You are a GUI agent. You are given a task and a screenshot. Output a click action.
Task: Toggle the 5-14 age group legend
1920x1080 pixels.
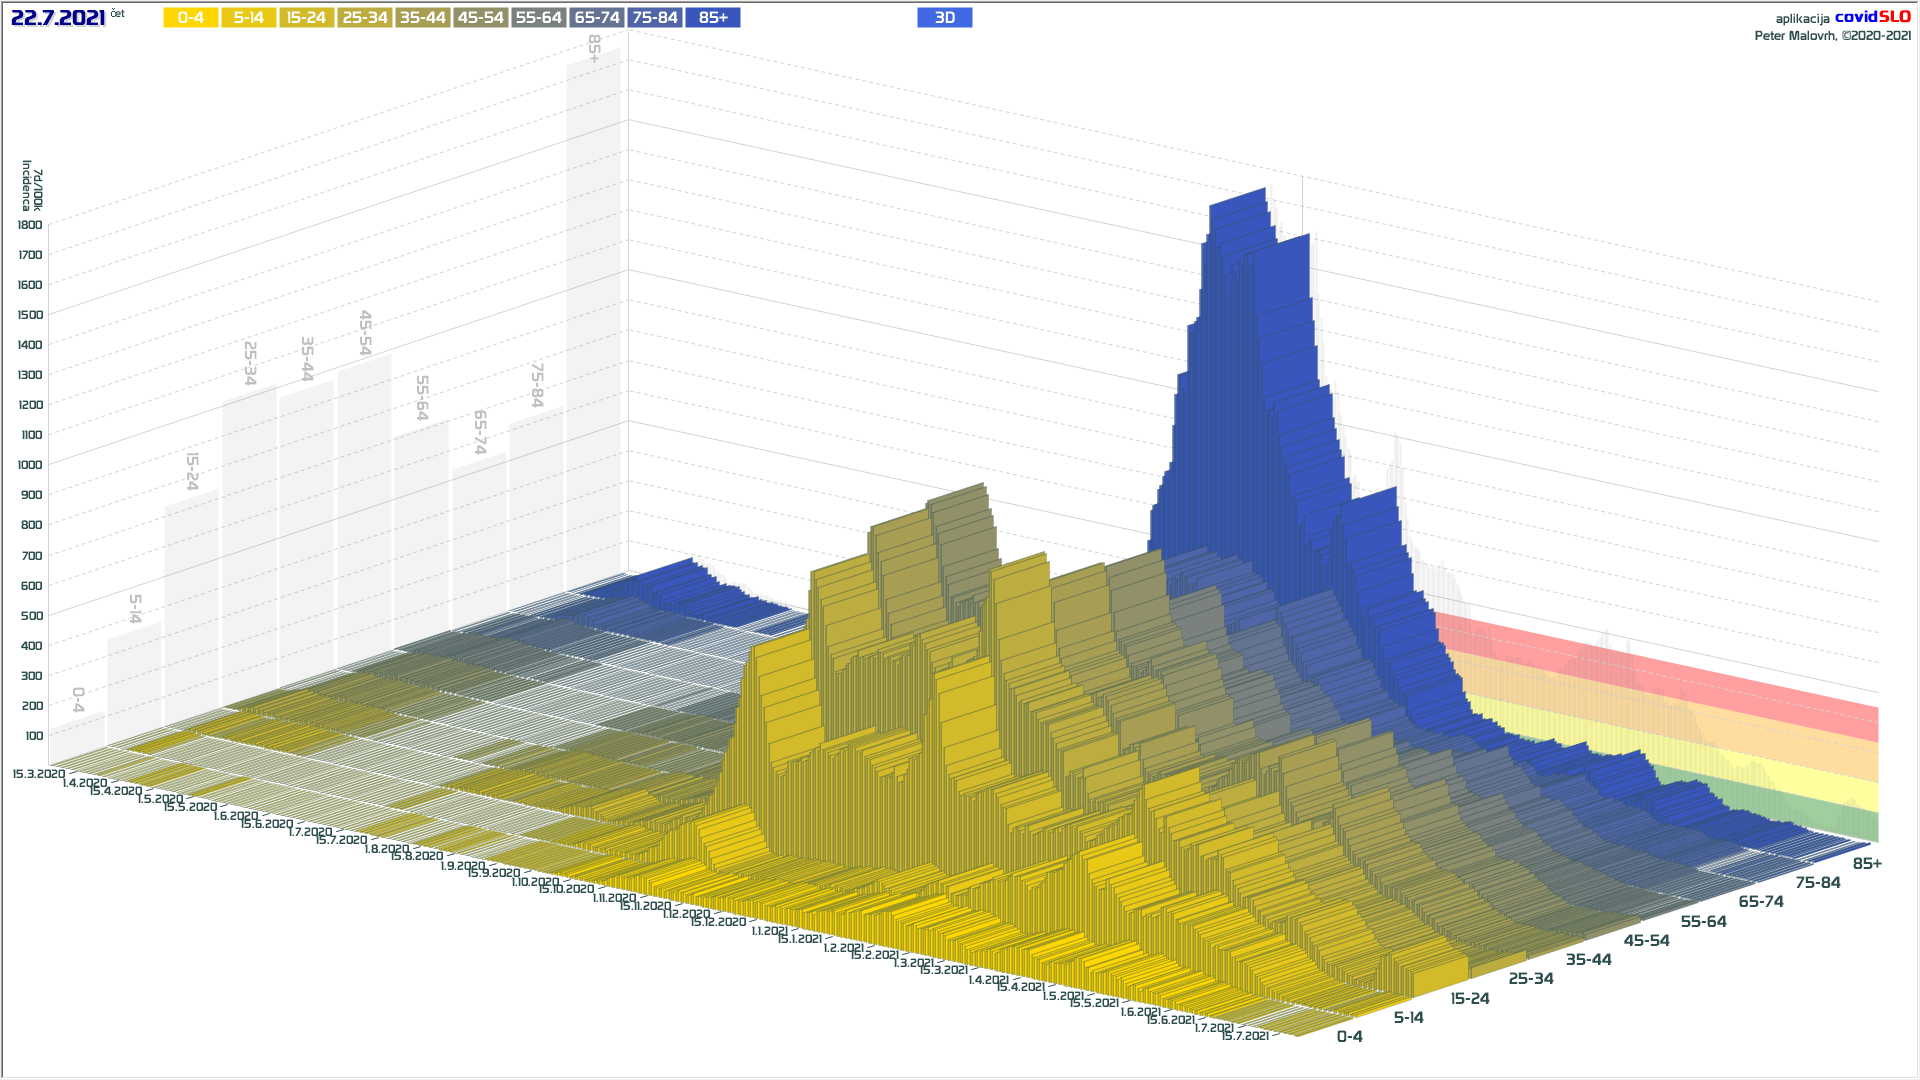click(x=249, y=18)
